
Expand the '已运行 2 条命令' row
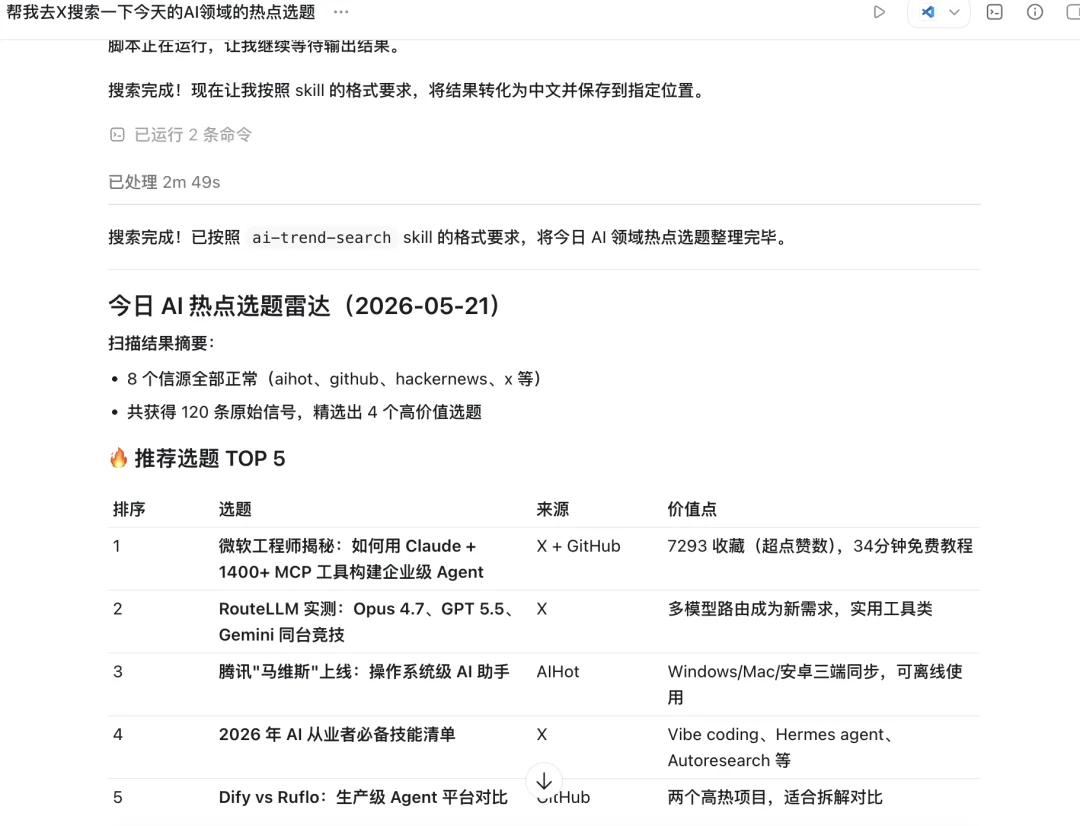click(x=180, y=134)
